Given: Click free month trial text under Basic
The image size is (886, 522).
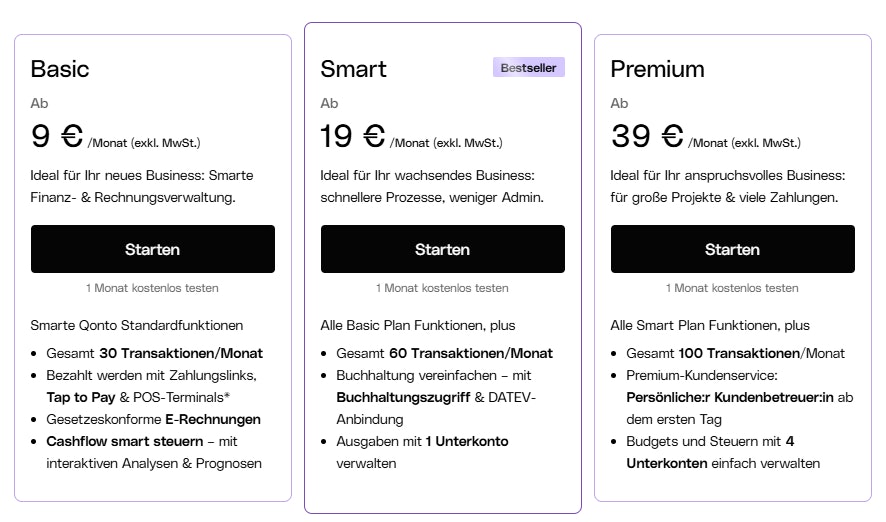Looking at the screenshot, I should (x=152, y=288).
